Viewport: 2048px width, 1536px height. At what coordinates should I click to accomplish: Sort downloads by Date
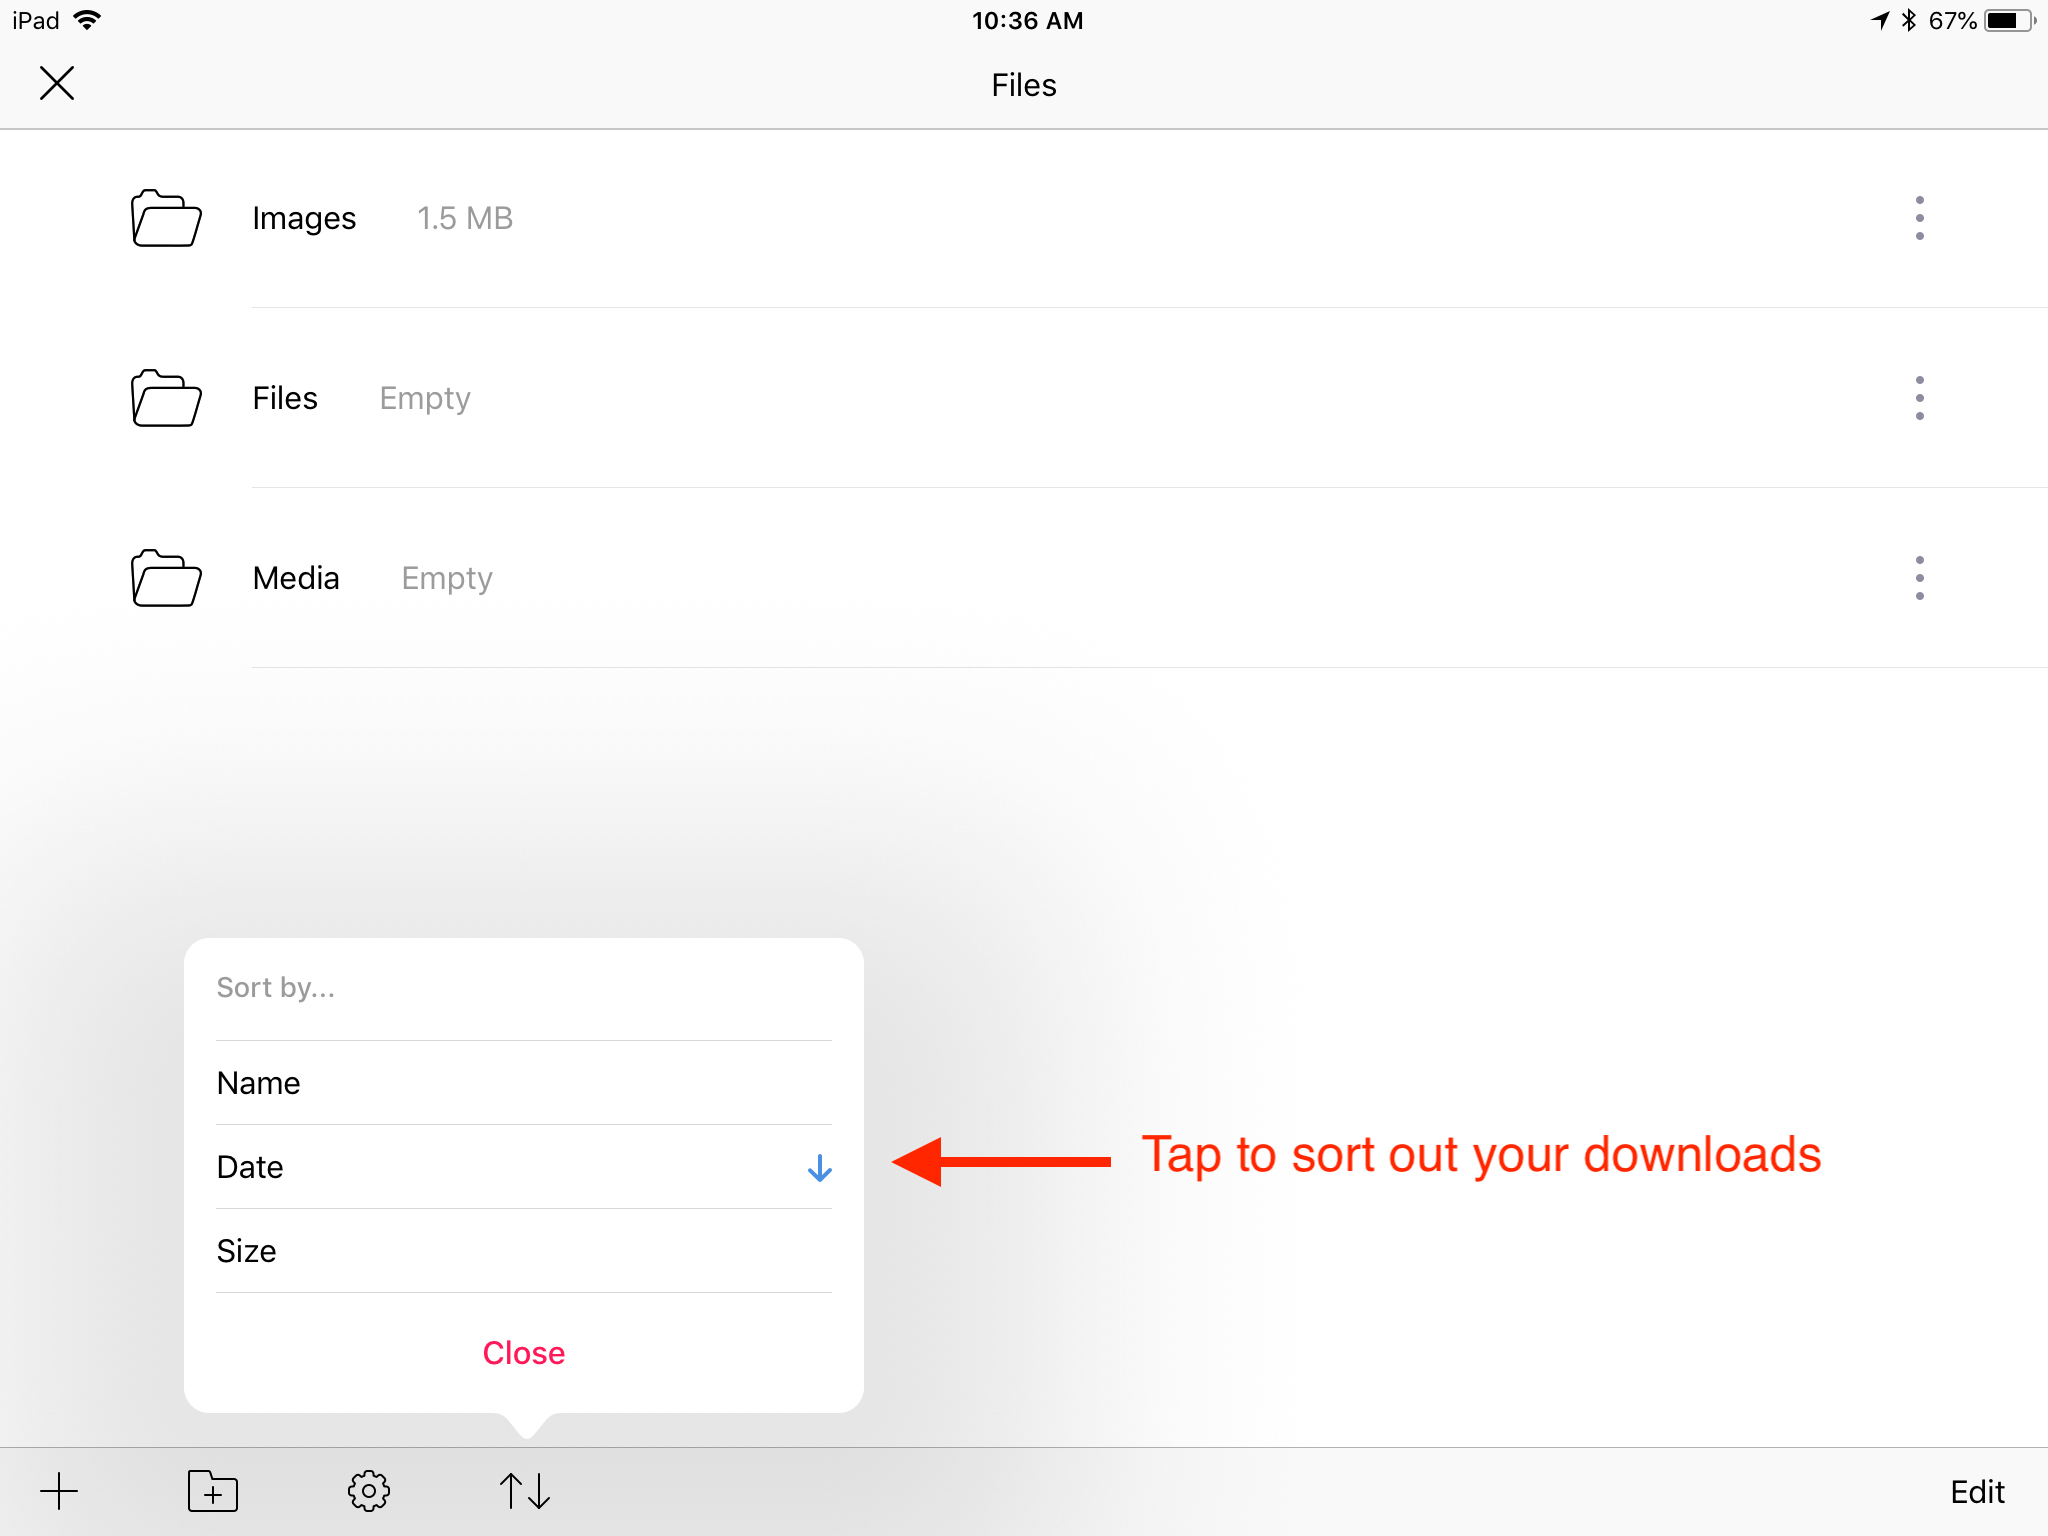(x=524, y=1167)
